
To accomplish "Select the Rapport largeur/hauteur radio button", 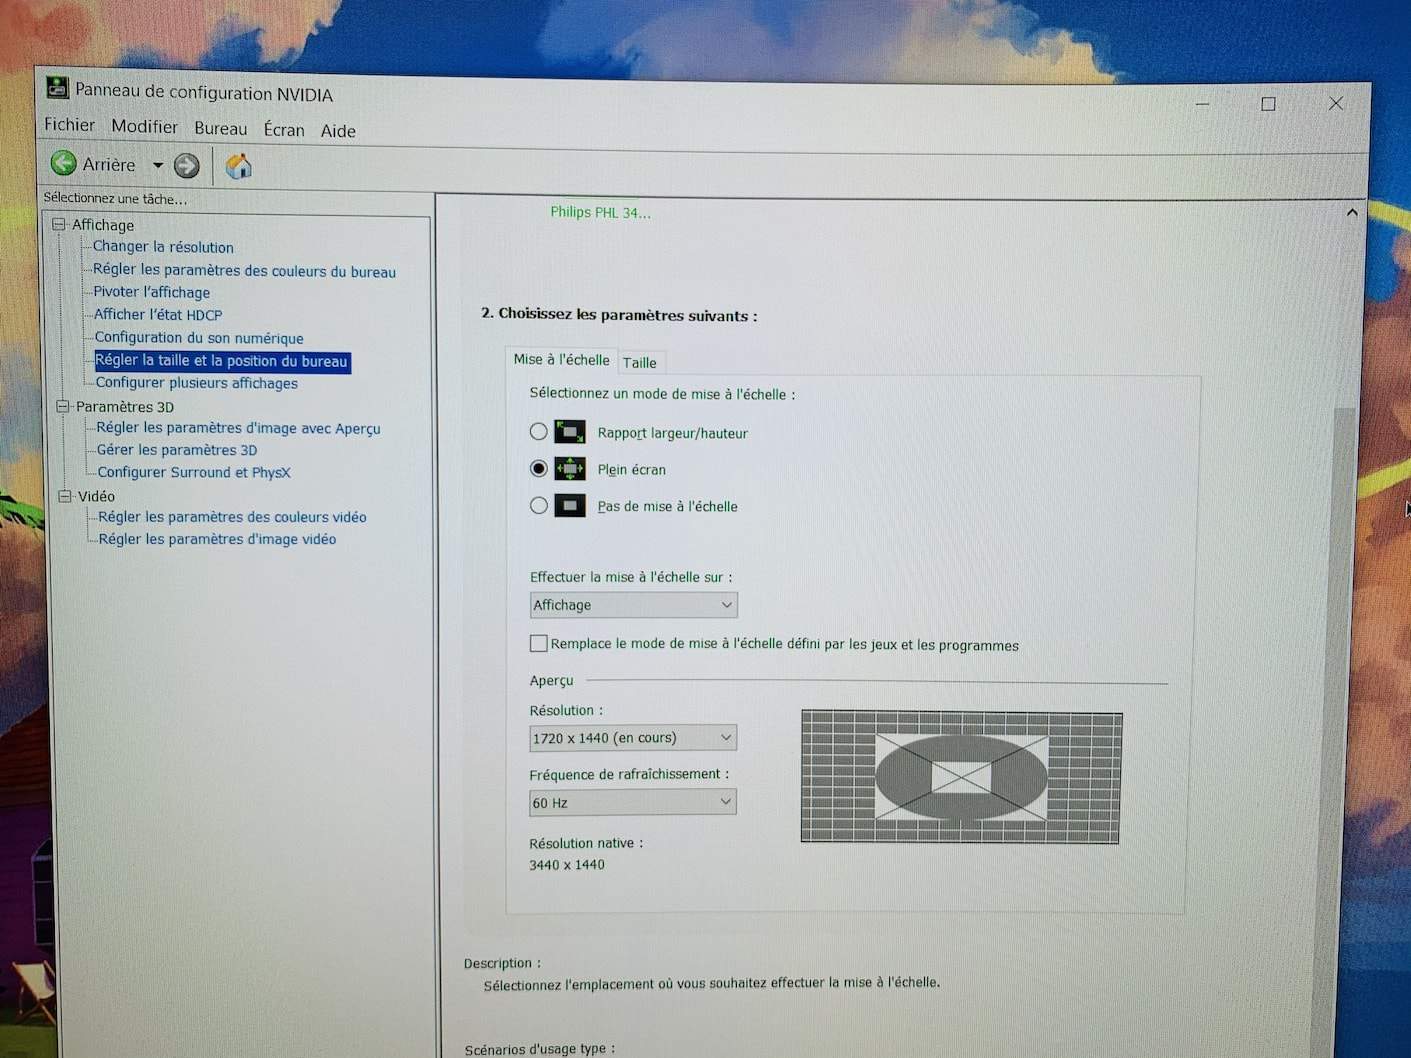I will (x=539, y=431).
